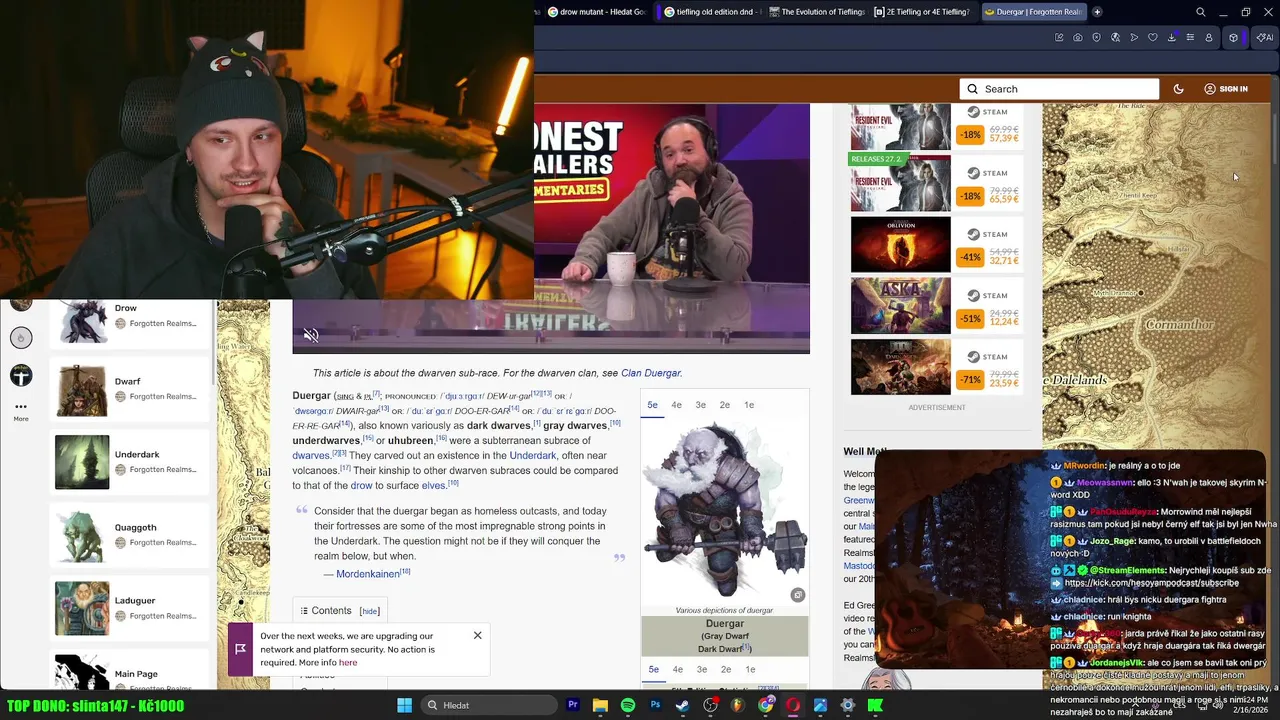Click the search tabs magnifier icon
The image size is (1280, 720).
click(x=1201, y=12)
